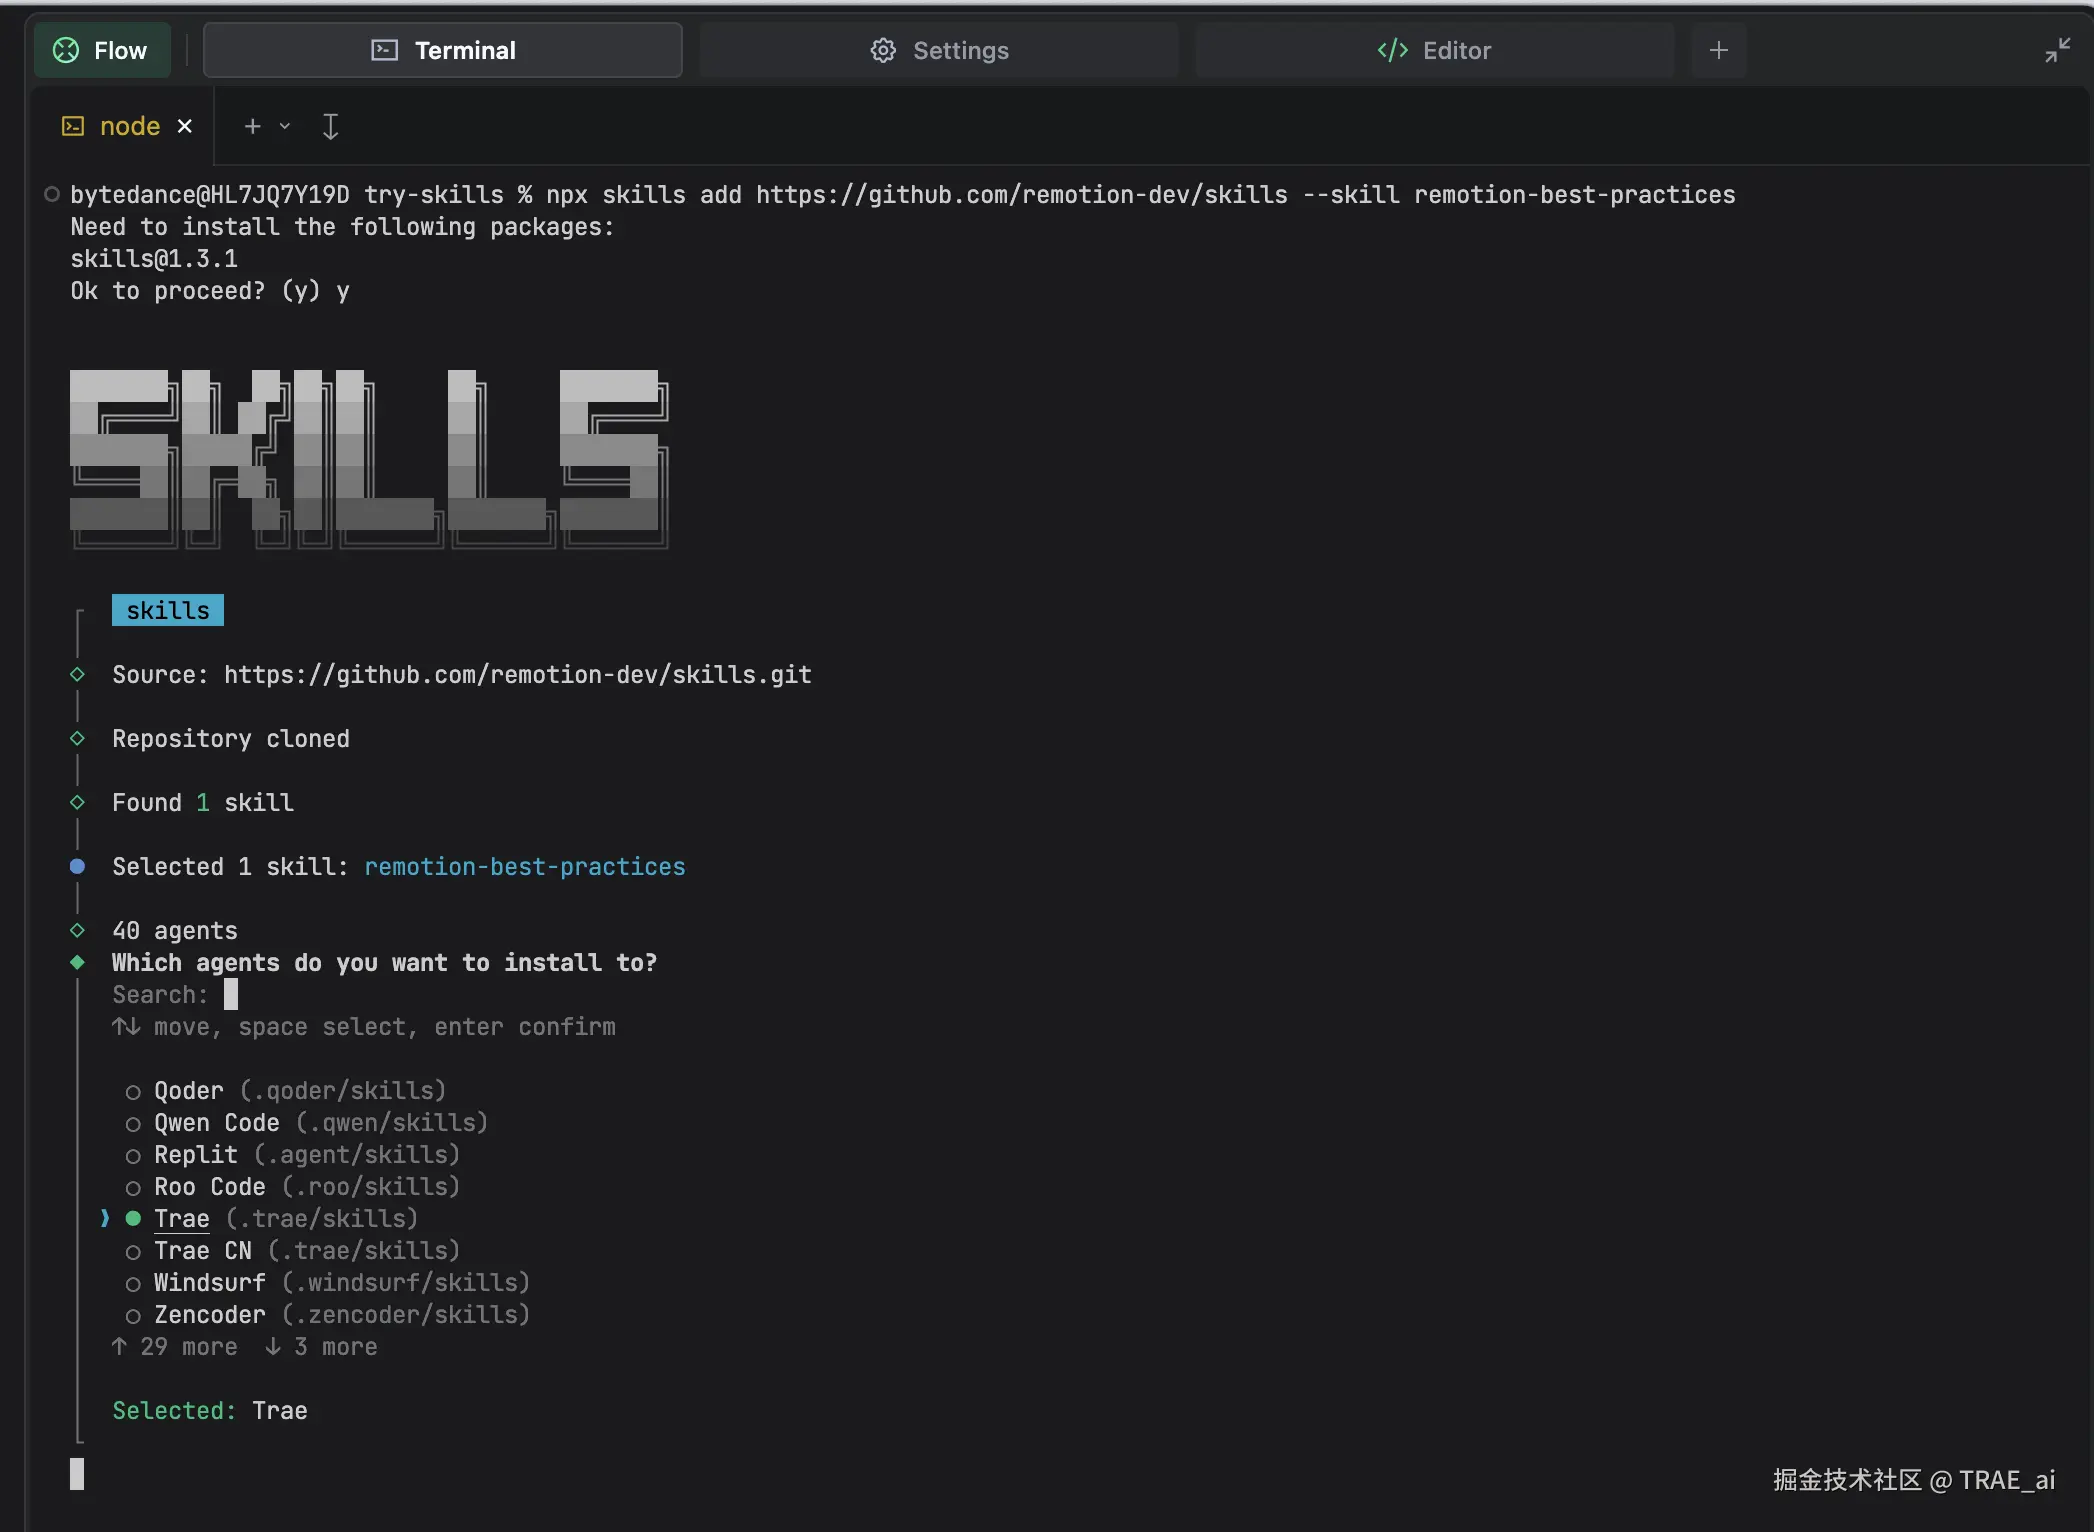Click the Flow logo icon
This screenshot has height=1532, width=2094.
[x=66, y=50]
